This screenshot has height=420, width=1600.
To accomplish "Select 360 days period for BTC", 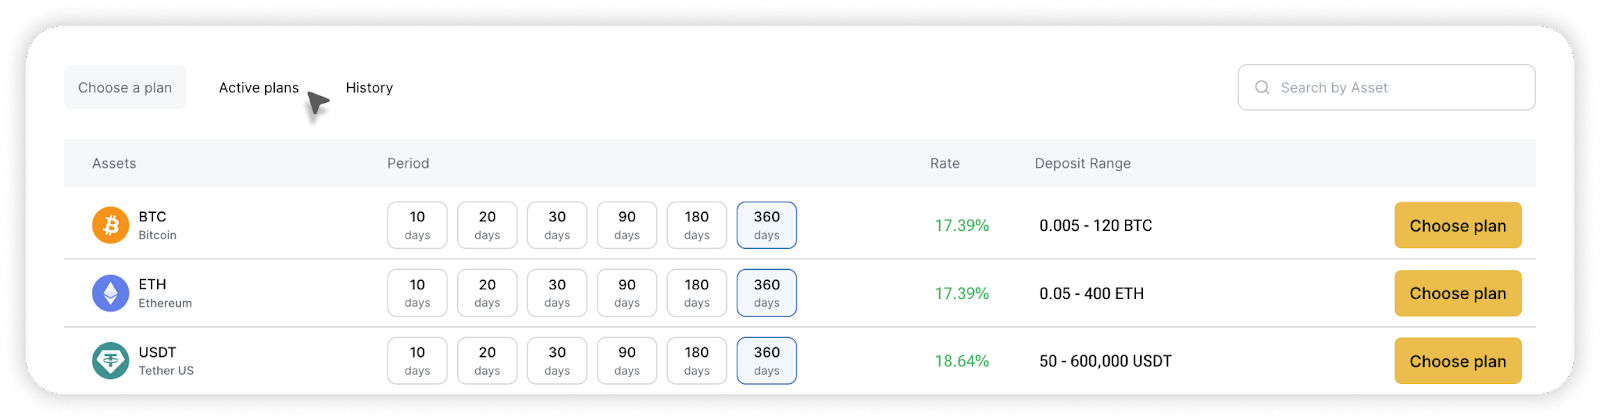I will click(x=767, y=225).
